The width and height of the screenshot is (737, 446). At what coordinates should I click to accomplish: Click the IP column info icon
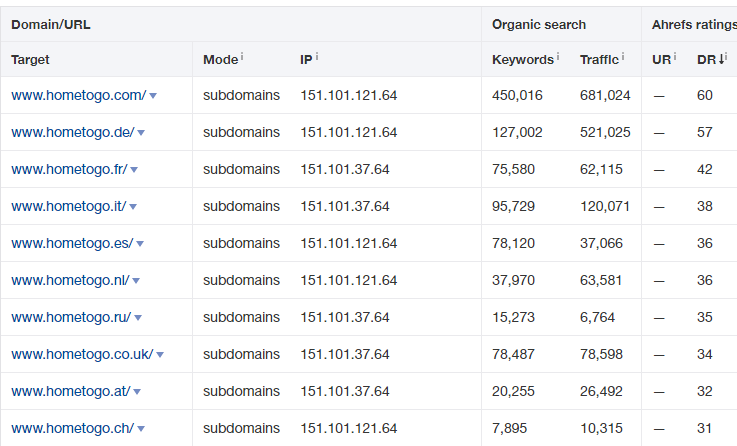pyautogui.click(x=317, y=57)
